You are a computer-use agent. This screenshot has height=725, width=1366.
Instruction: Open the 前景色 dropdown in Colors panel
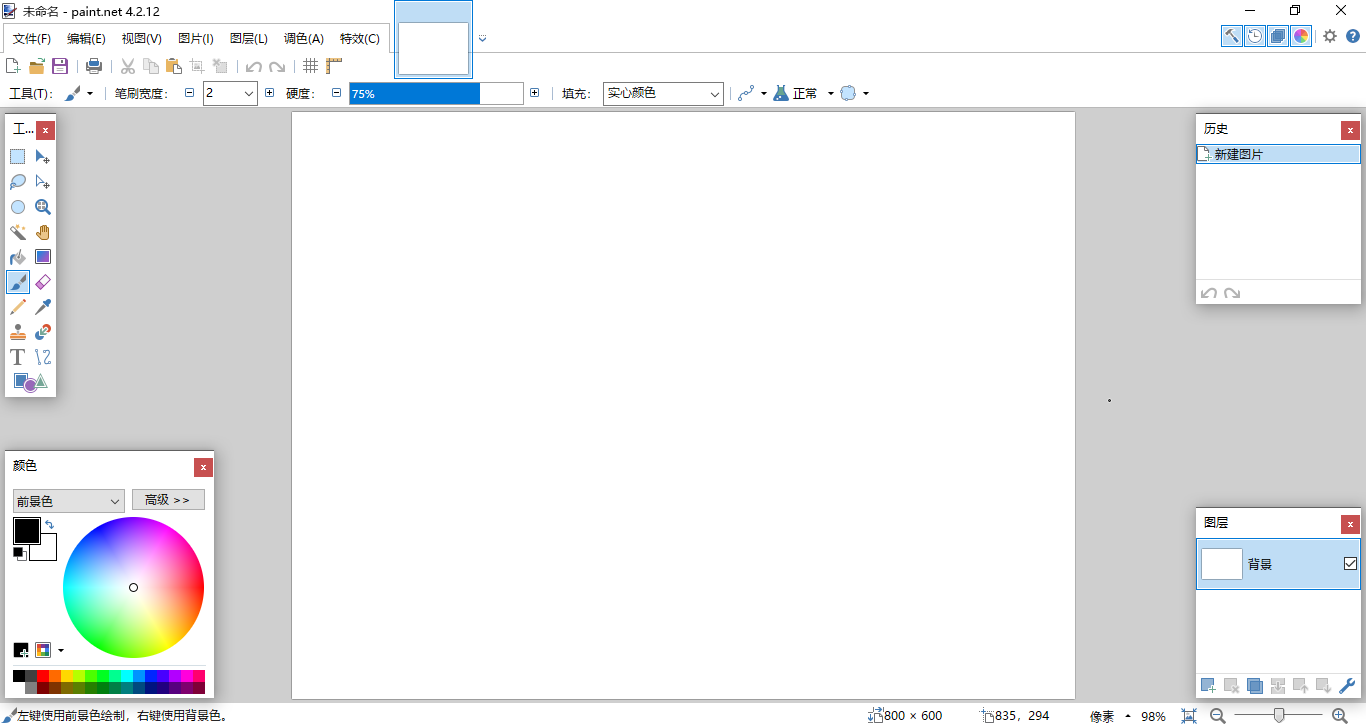(x=68, y=501)
